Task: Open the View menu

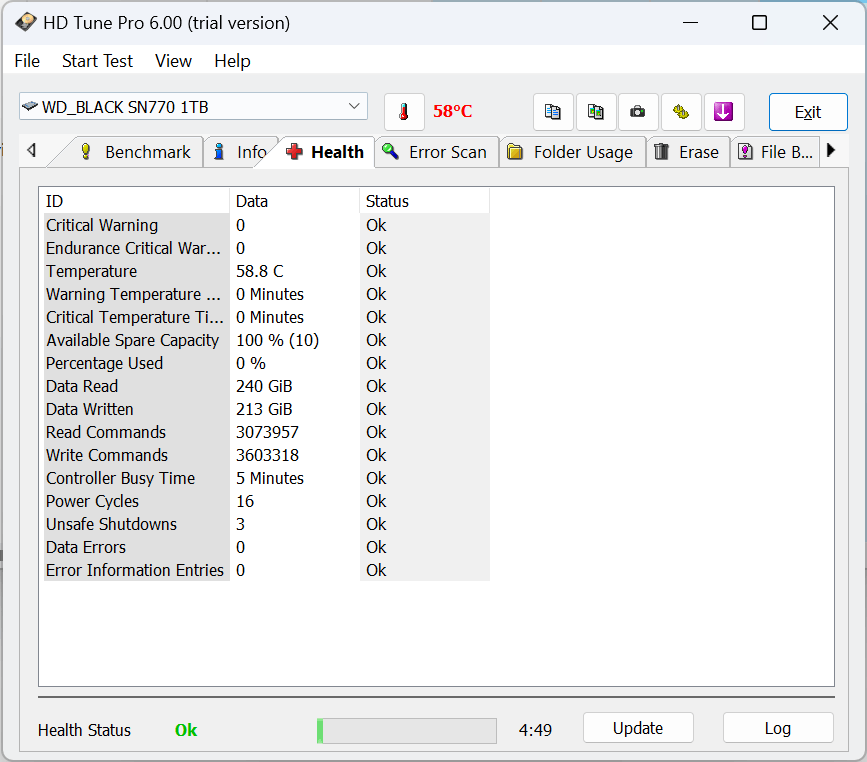Action: [x=173, y=61]
